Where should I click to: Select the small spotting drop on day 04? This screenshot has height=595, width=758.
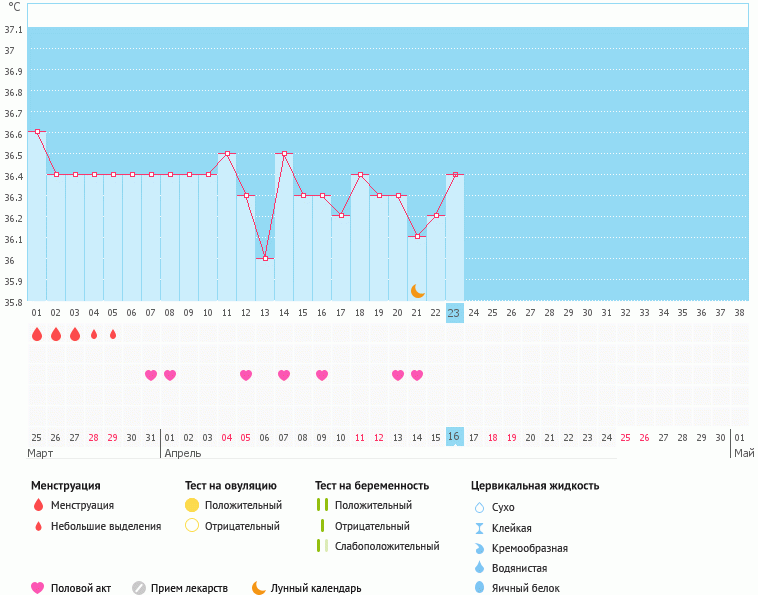pos(94,334)
